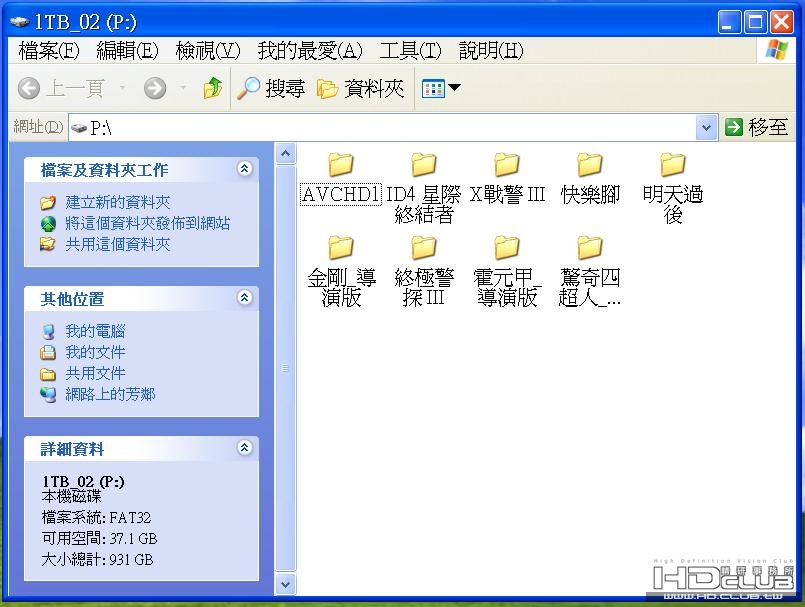Viewport: 805px width, 607px height.
Task: Go up one folder level
Action: pyautogui.click(x=213, y=88)
